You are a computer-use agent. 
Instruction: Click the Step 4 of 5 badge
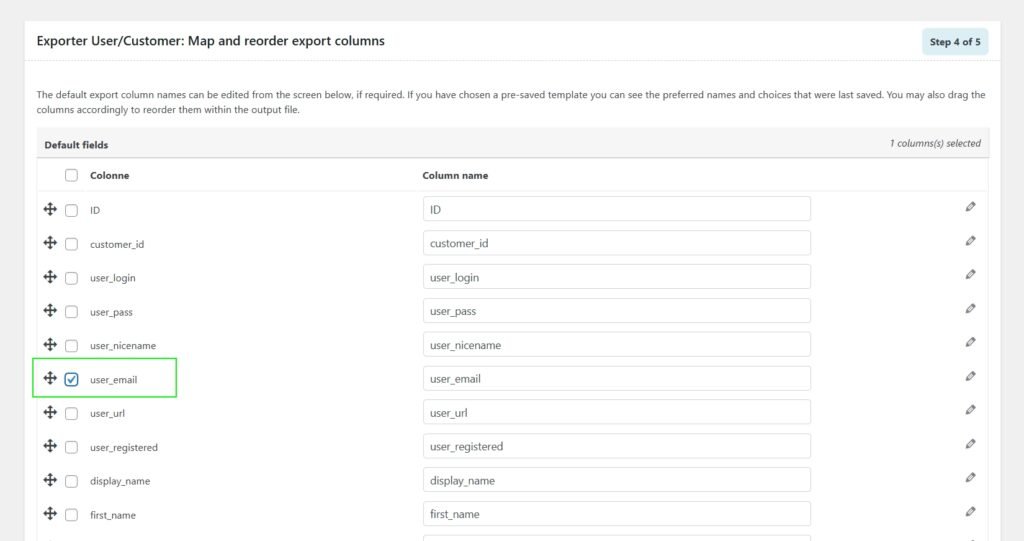click(x=954, y=42)
